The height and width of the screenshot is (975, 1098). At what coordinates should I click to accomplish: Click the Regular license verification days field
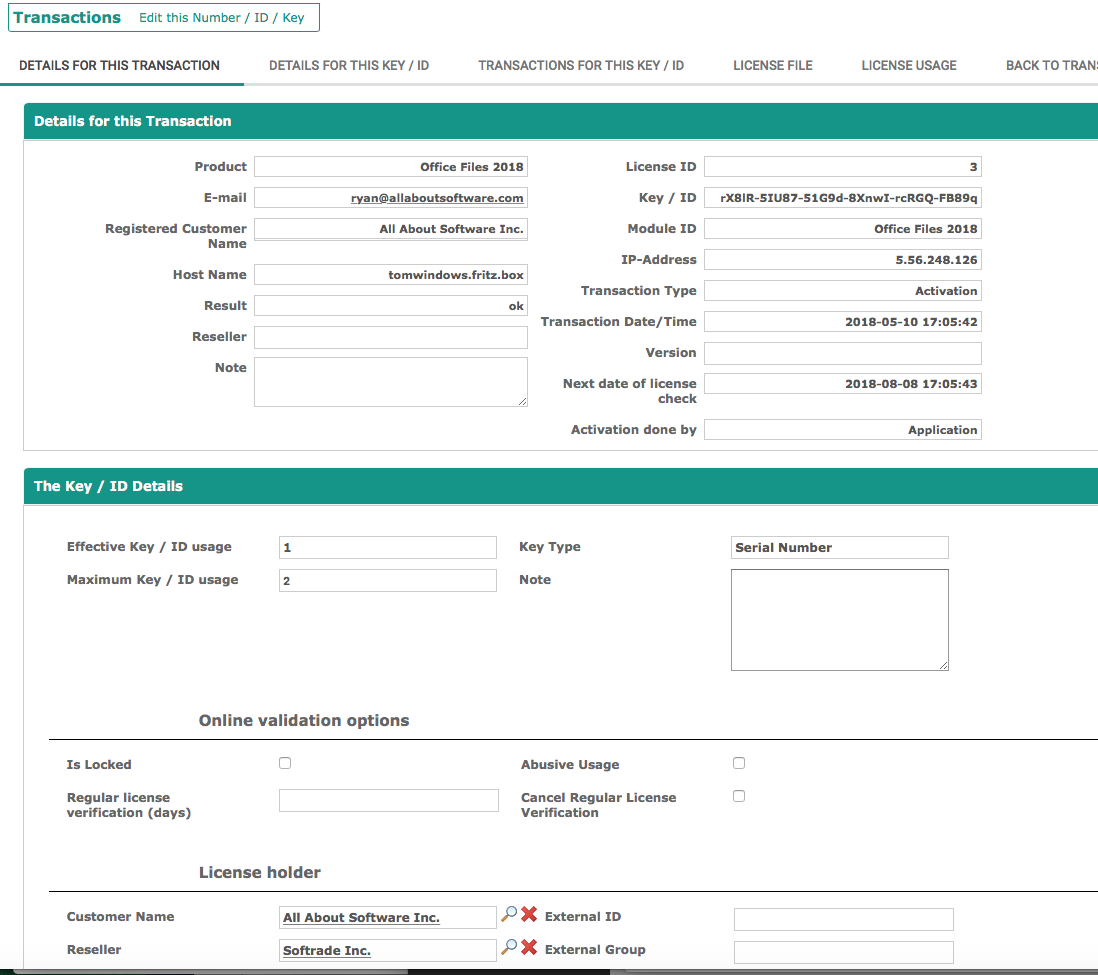coord(388,800)
